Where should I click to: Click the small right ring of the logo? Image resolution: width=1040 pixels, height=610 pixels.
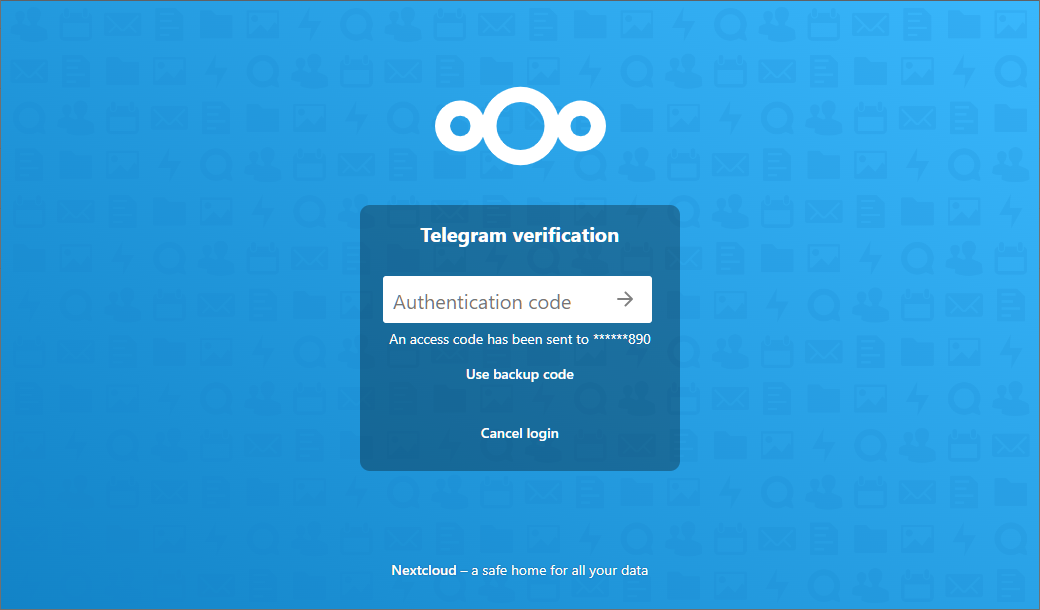[580, 125]
